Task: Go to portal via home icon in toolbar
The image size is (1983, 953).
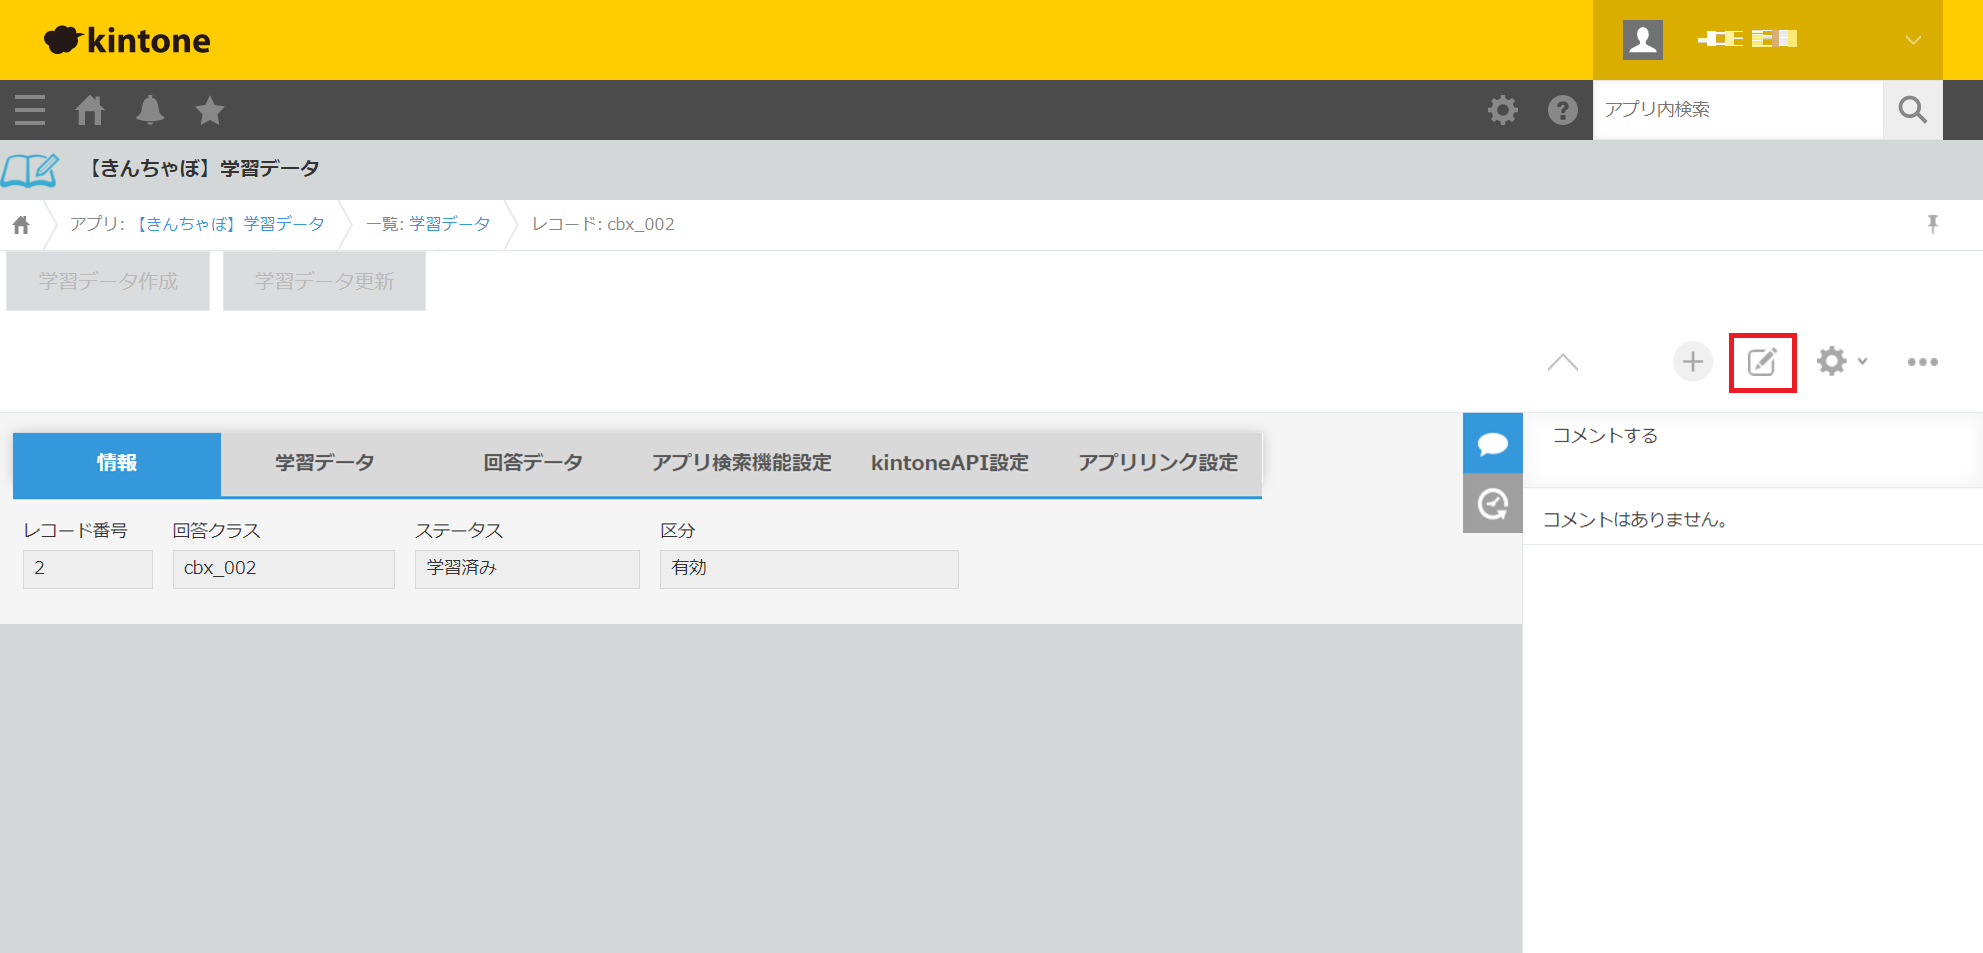Action: coord(90,110)
